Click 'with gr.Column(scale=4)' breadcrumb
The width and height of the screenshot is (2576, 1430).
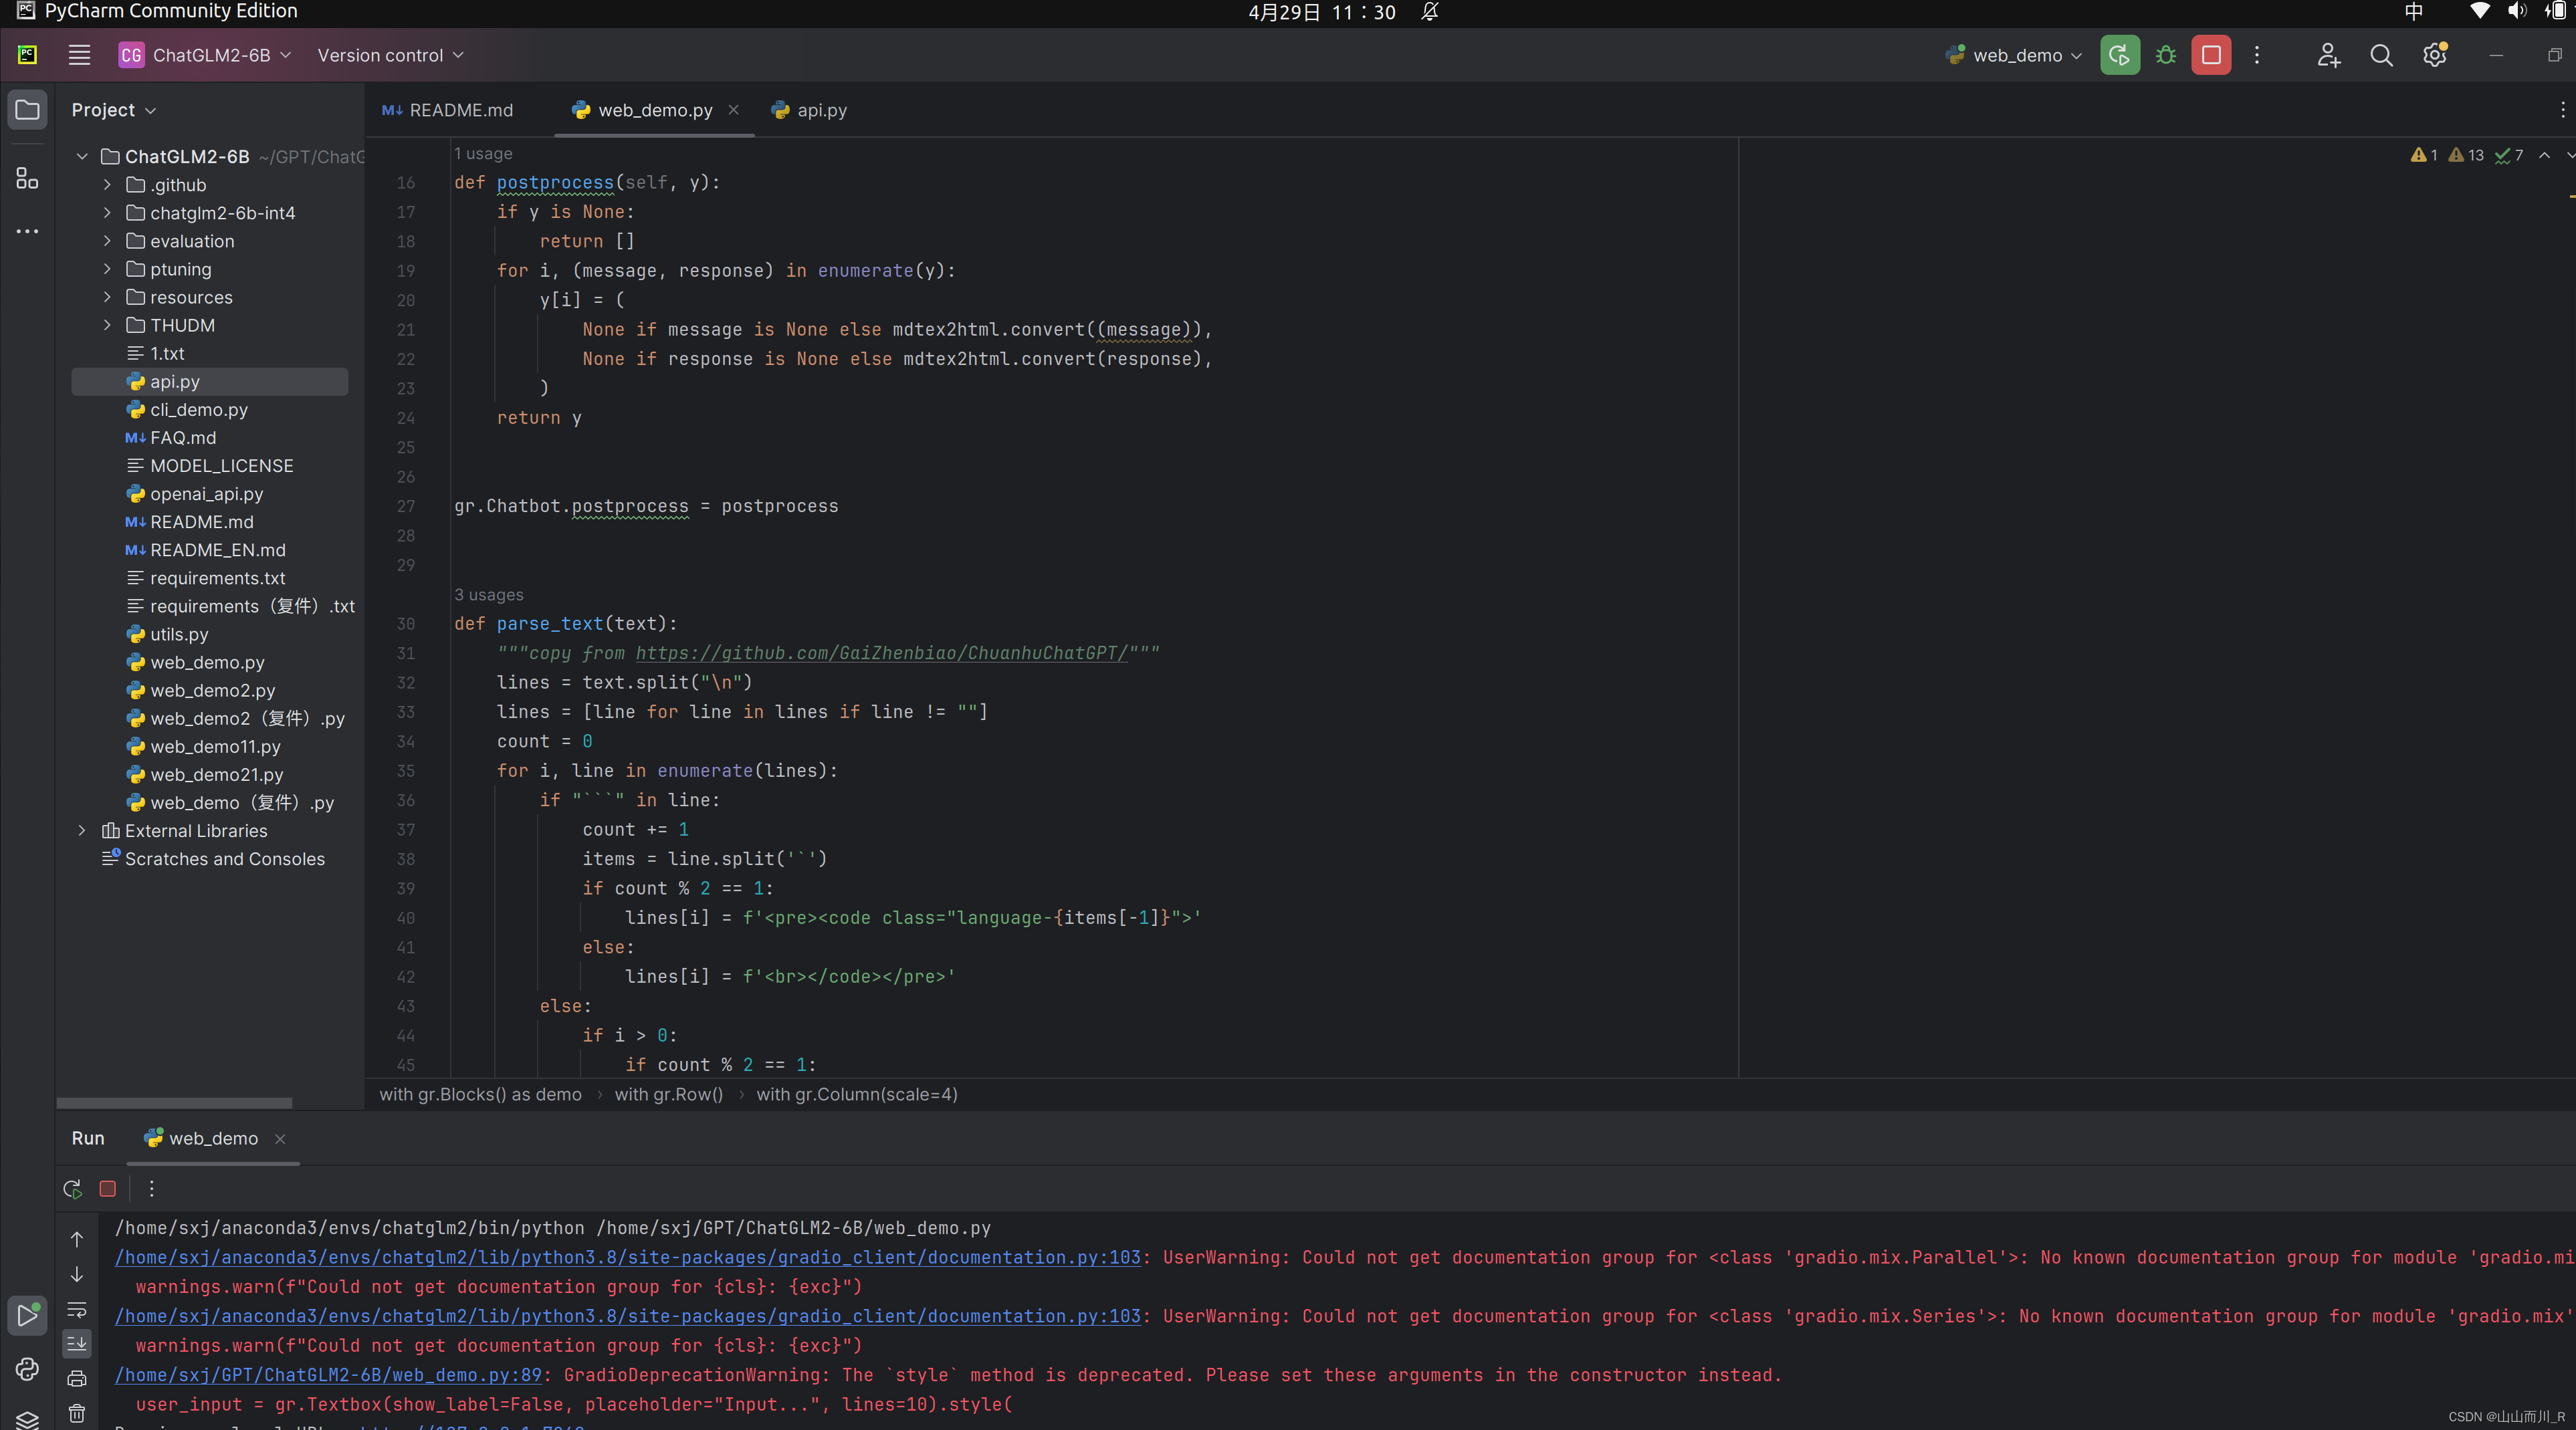pos(857,1094)
